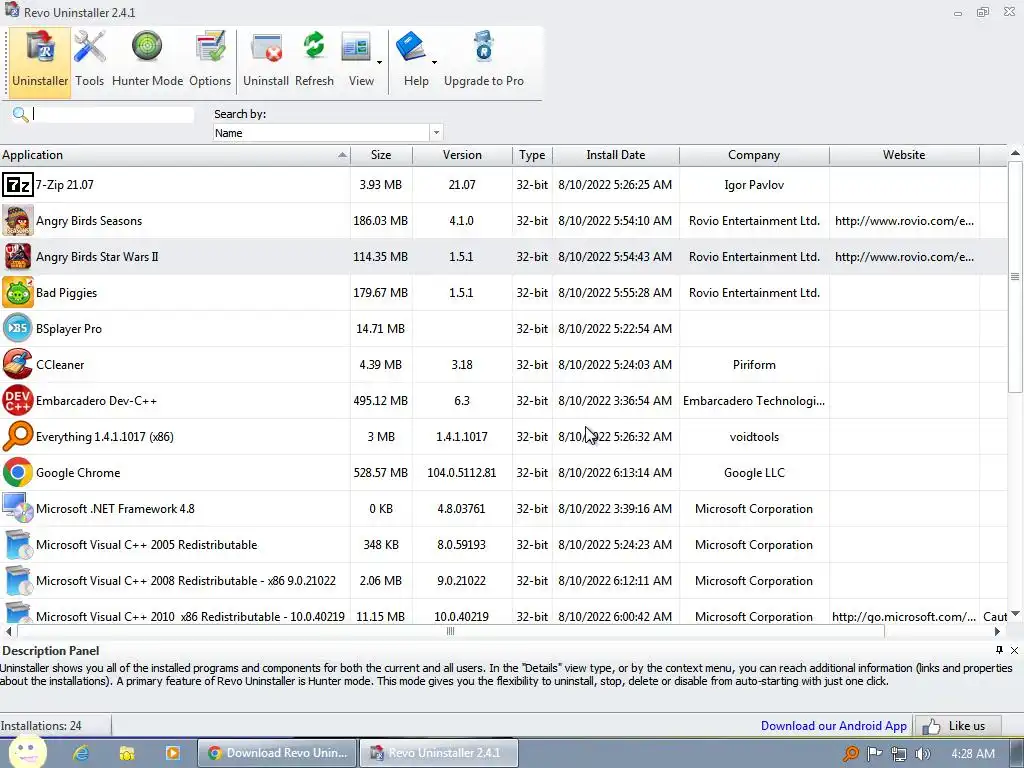
Task: Sort by the Company column header
Action: click(x=754, y=155)
